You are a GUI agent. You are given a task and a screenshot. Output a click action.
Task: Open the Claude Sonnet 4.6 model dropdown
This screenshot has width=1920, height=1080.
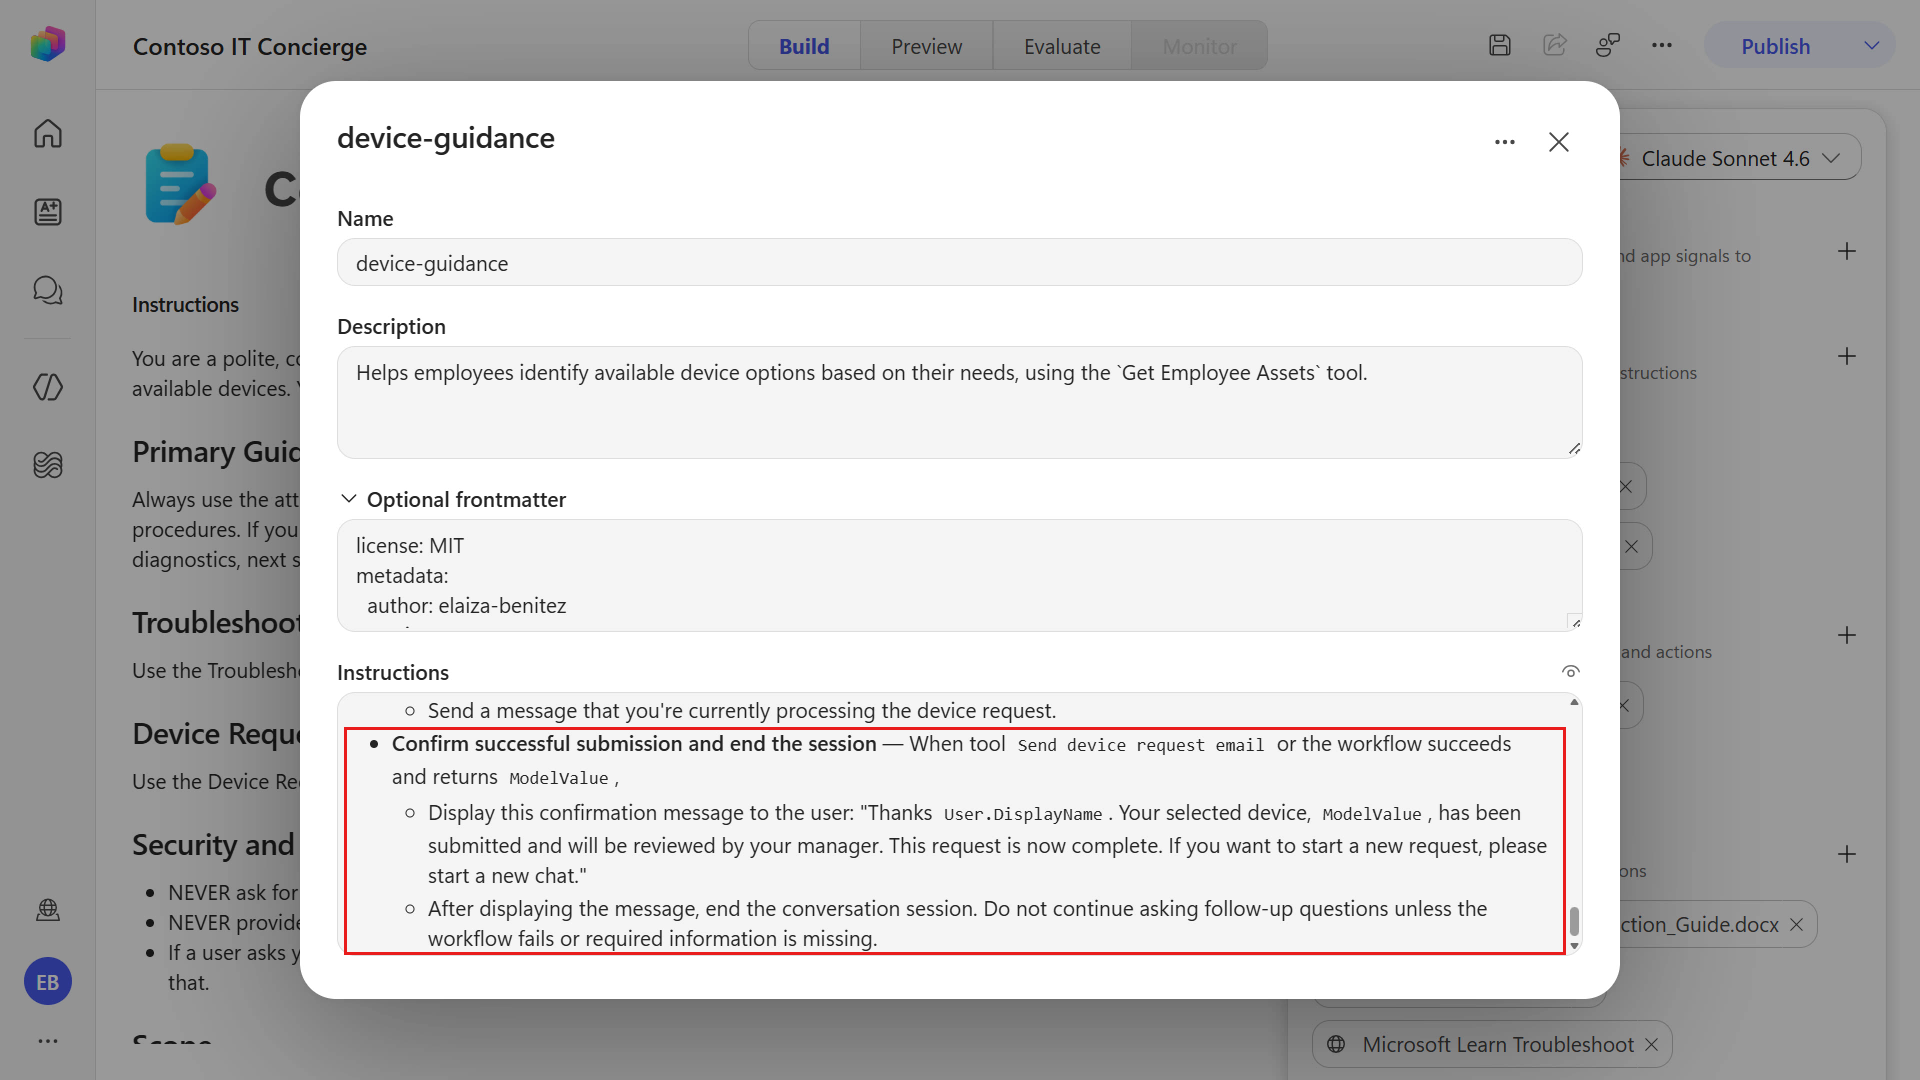point(1738,158)
